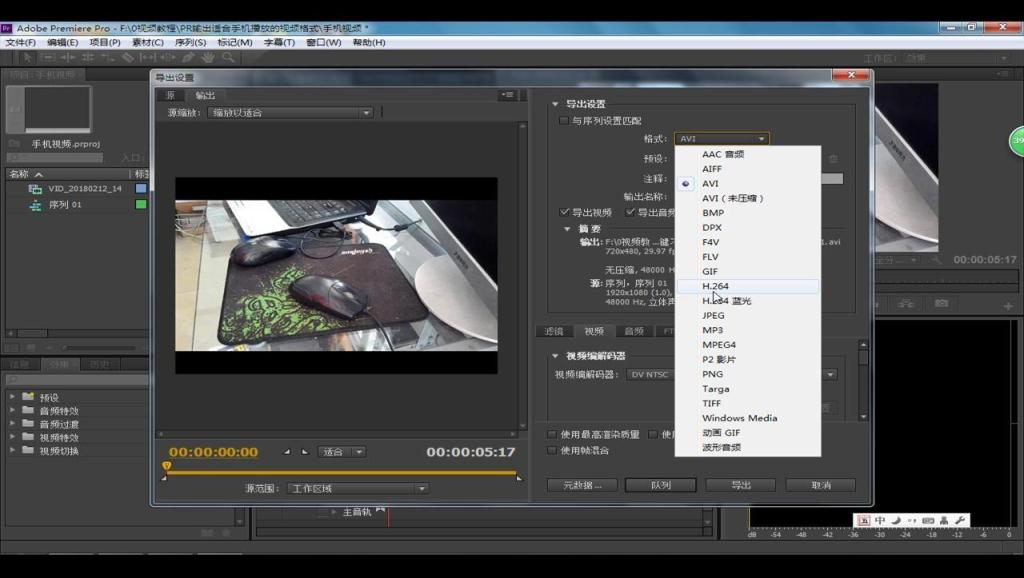Select MPEG4 in the format dropdown list

[719, 345]
